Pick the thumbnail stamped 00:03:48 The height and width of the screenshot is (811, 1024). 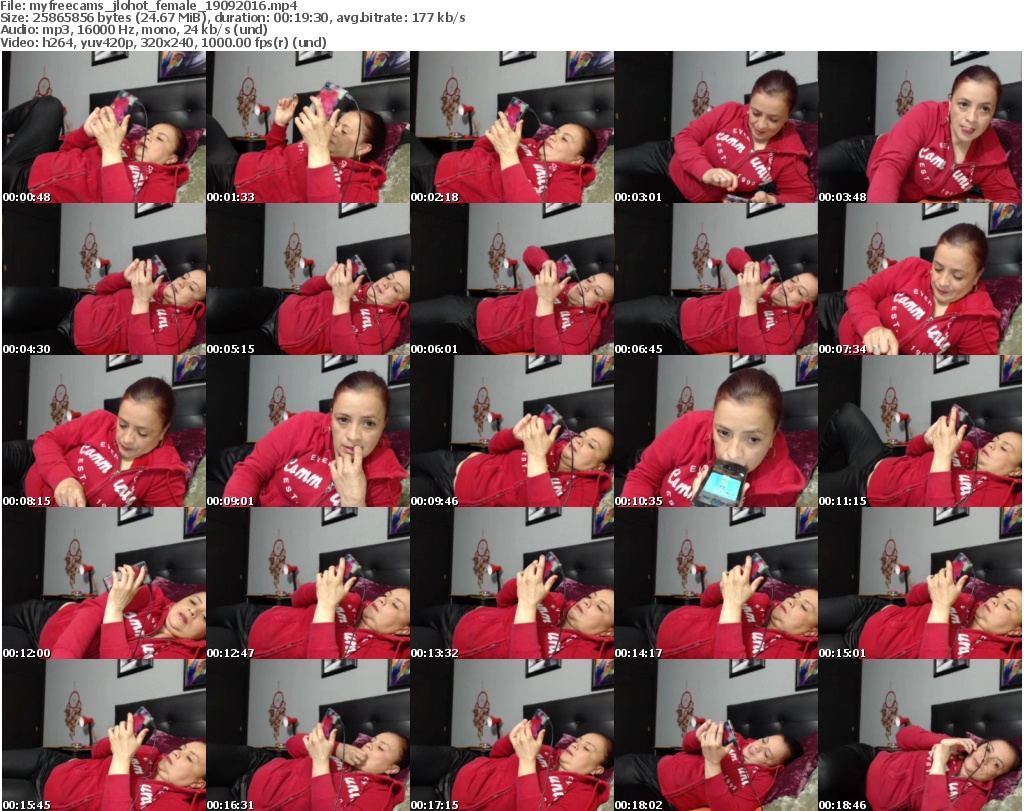tap(920, 127)
